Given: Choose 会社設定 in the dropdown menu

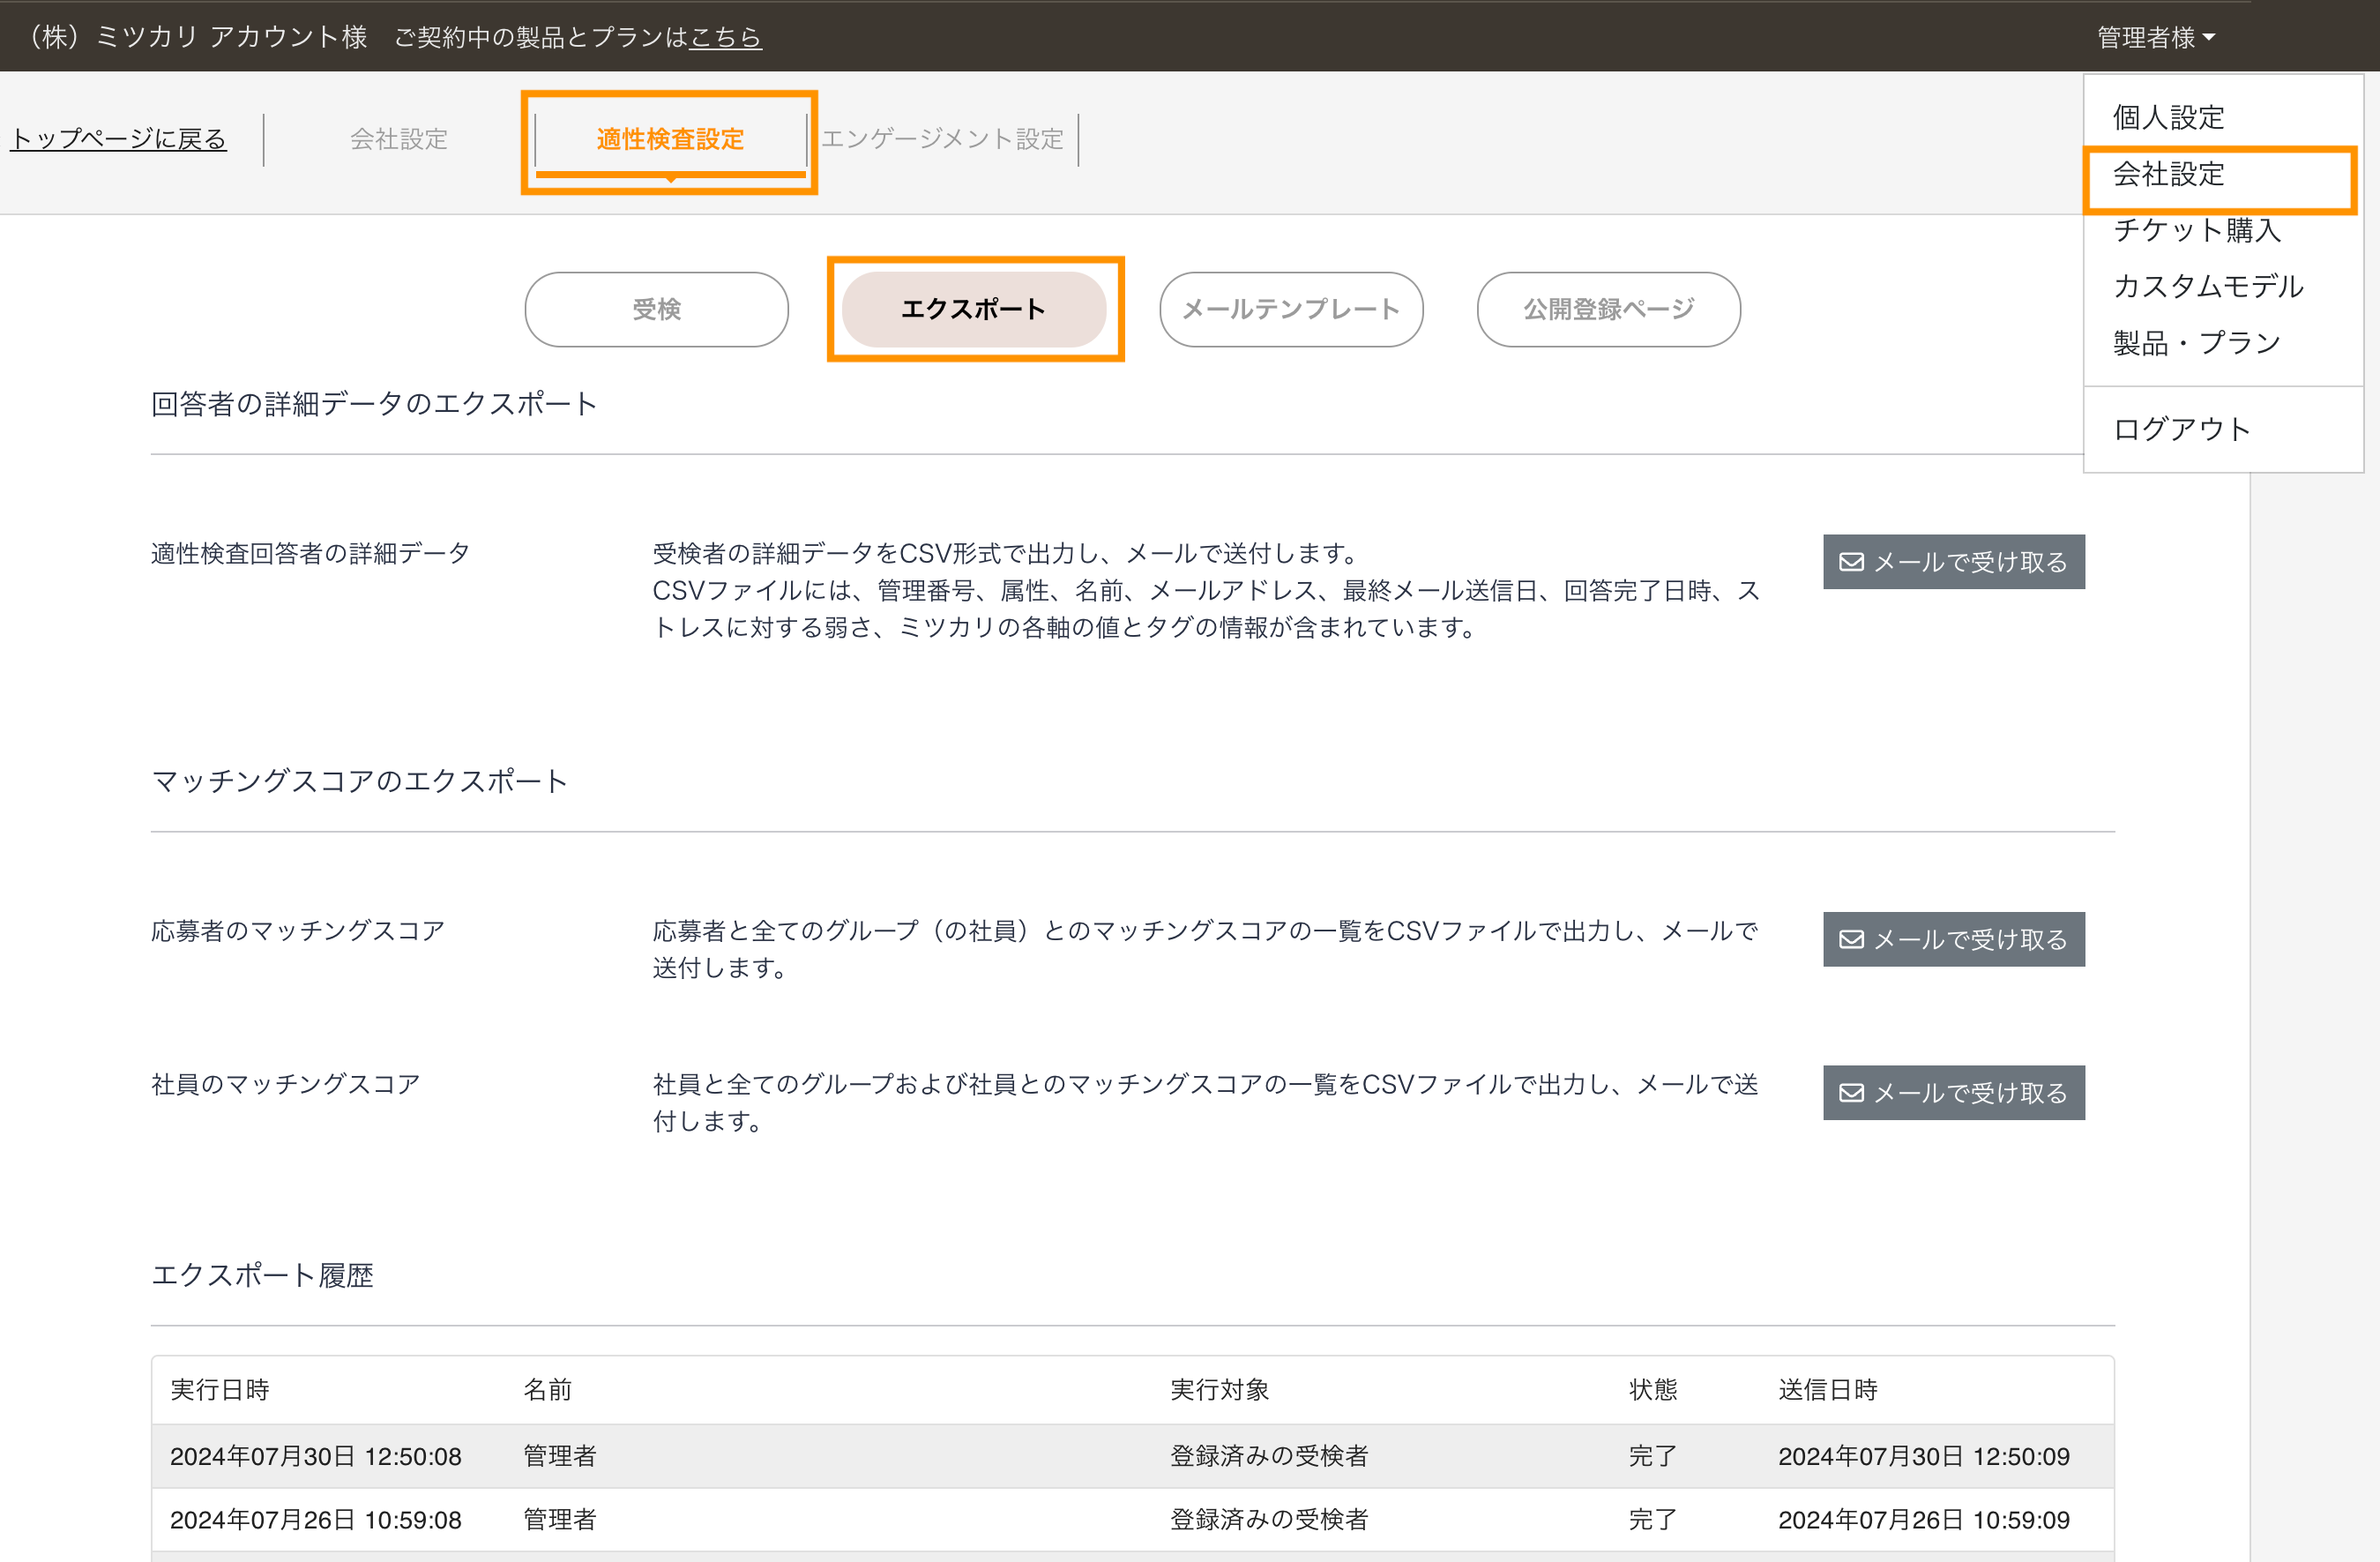Looking at the screenshot, I should (x=2168, y=174).
